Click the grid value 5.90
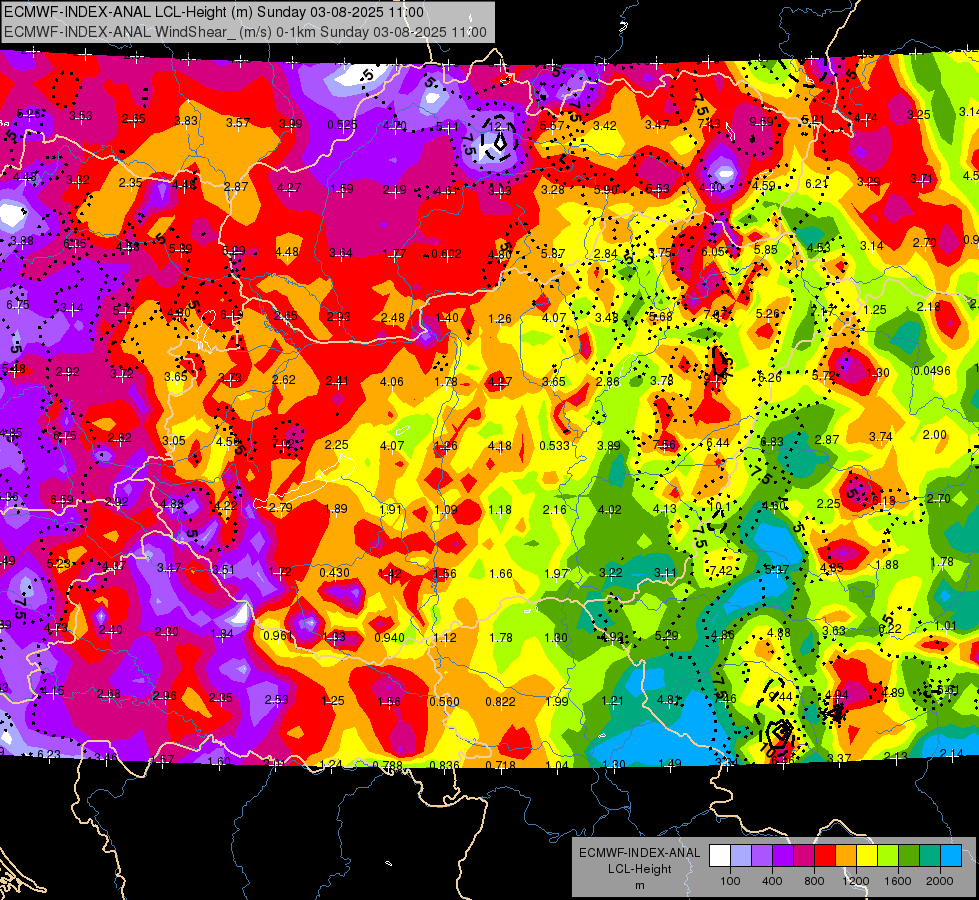The height and width of the screenshot is (900, 979). (605, 189)
